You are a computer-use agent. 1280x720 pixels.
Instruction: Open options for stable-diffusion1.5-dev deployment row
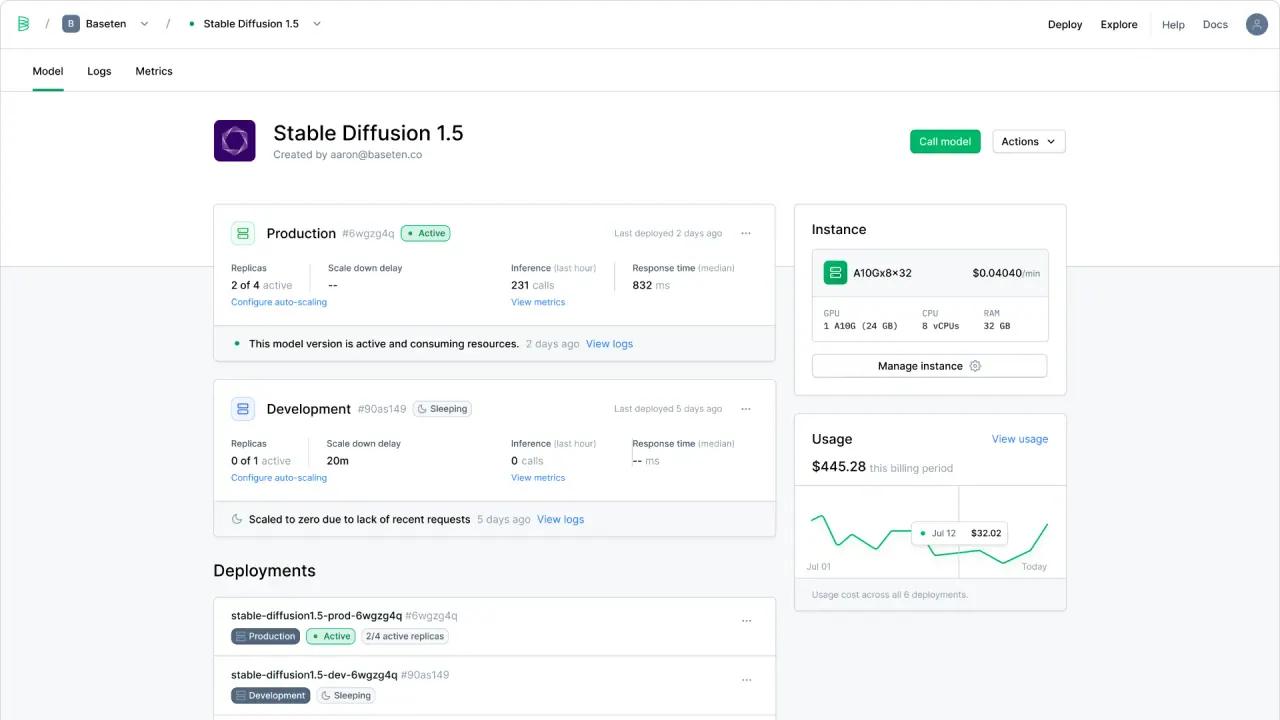tap(746, 680)
